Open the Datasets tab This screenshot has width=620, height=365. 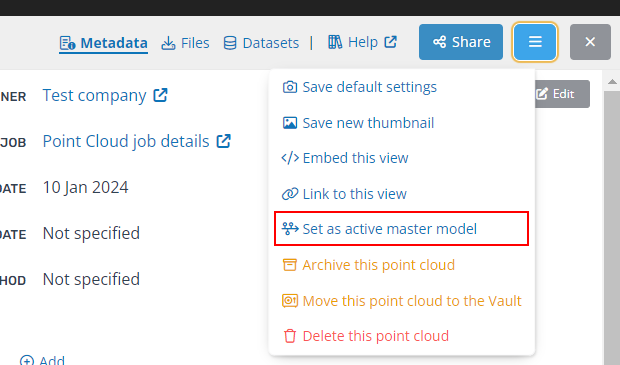click(261, 43)
